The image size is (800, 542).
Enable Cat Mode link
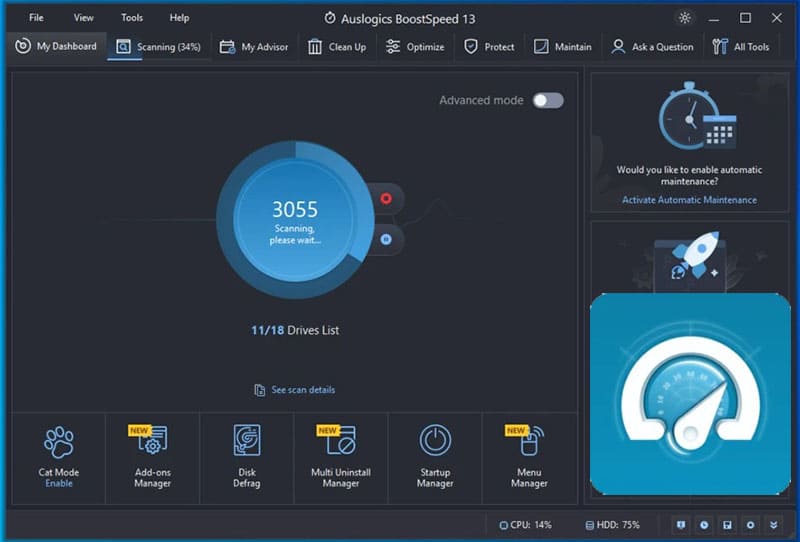point(59,484)
